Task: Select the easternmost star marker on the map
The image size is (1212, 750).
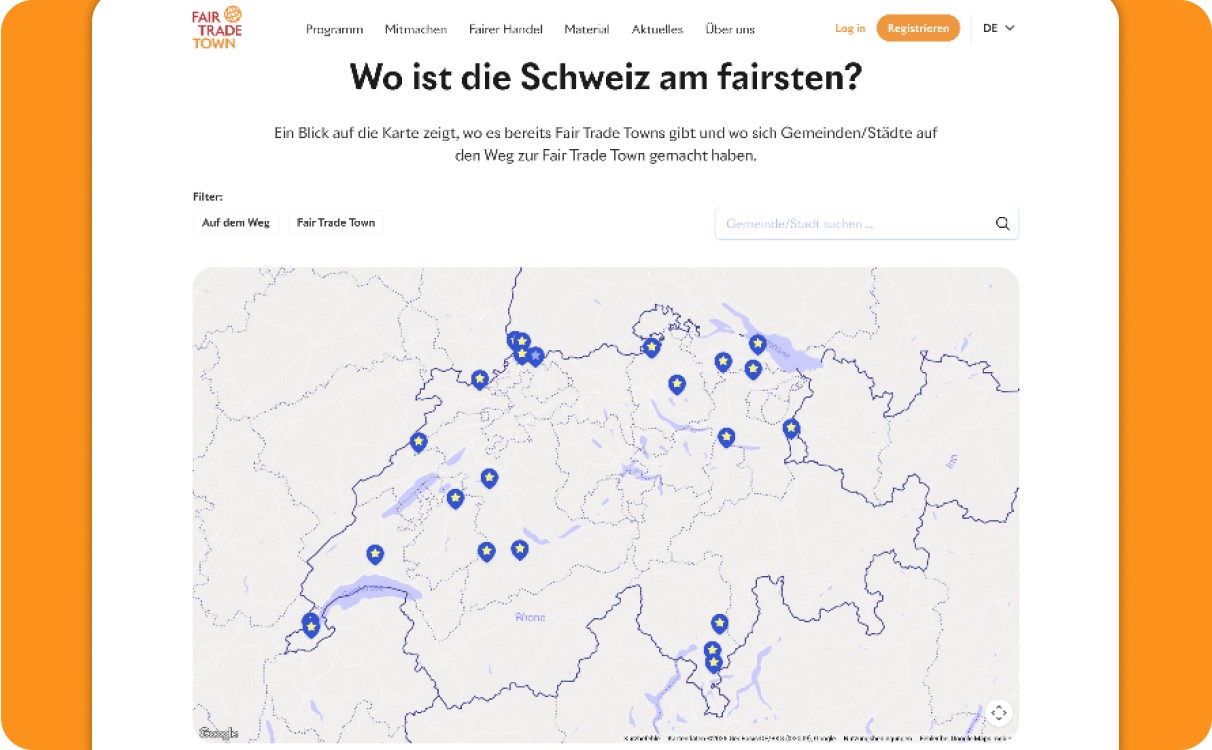Action: [x=791, y=428]
